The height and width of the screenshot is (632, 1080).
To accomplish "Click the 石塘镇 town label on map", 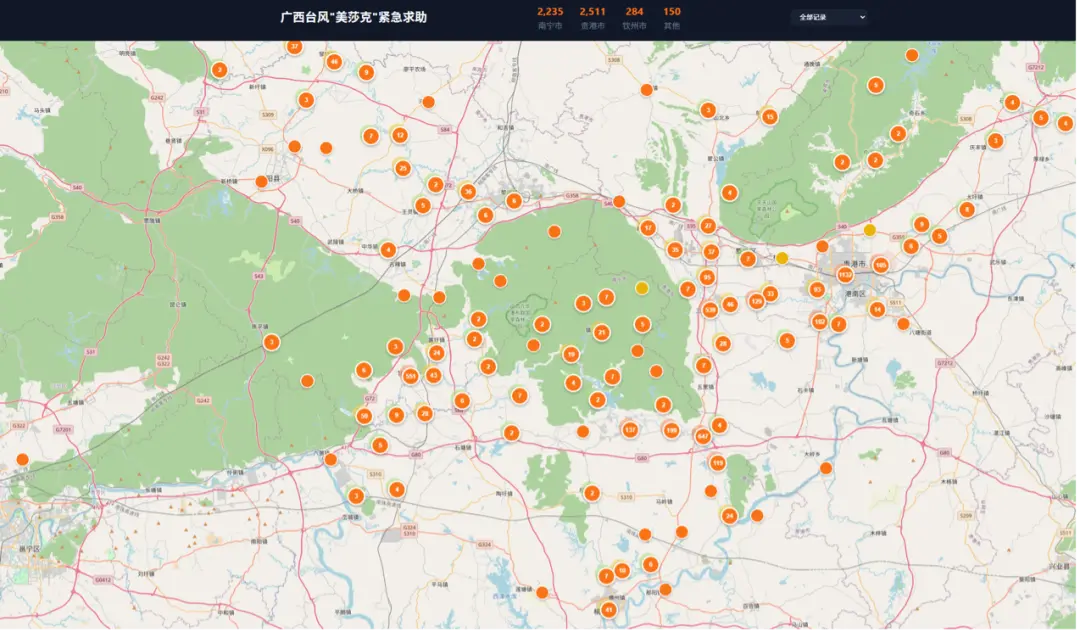I will (464, 448).
